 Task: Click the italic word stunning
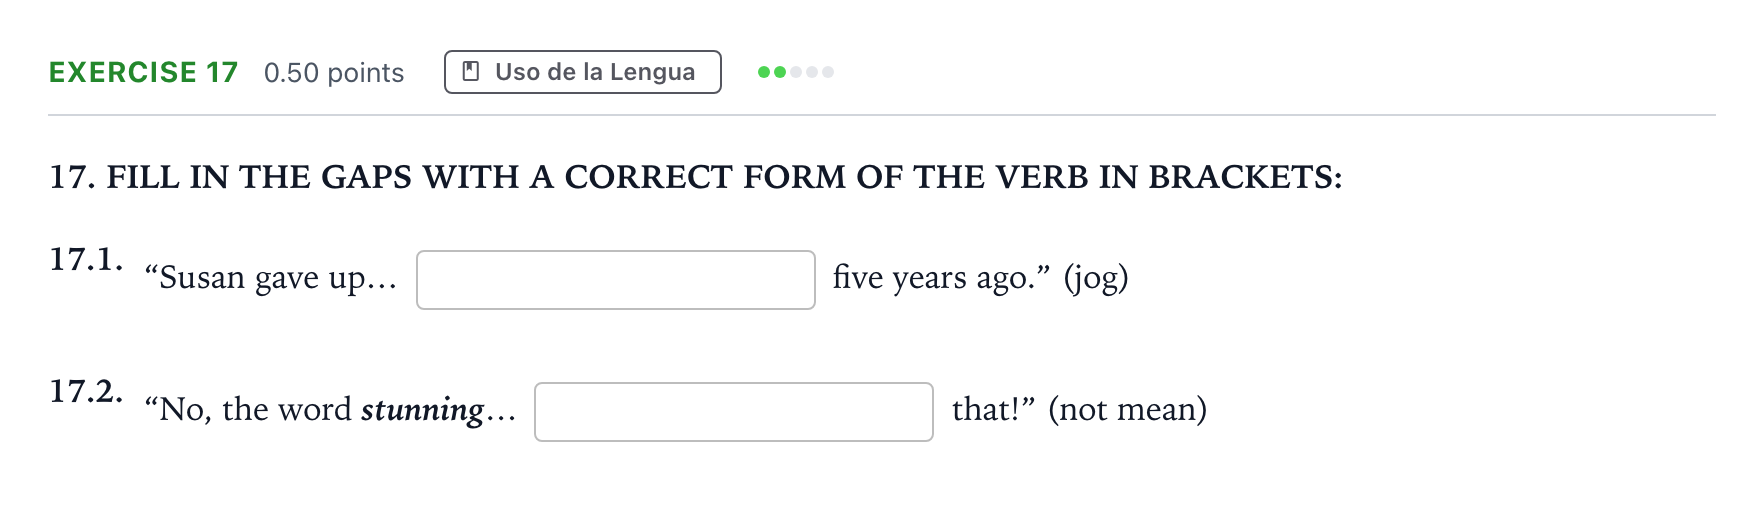click(x=423, y=410)
